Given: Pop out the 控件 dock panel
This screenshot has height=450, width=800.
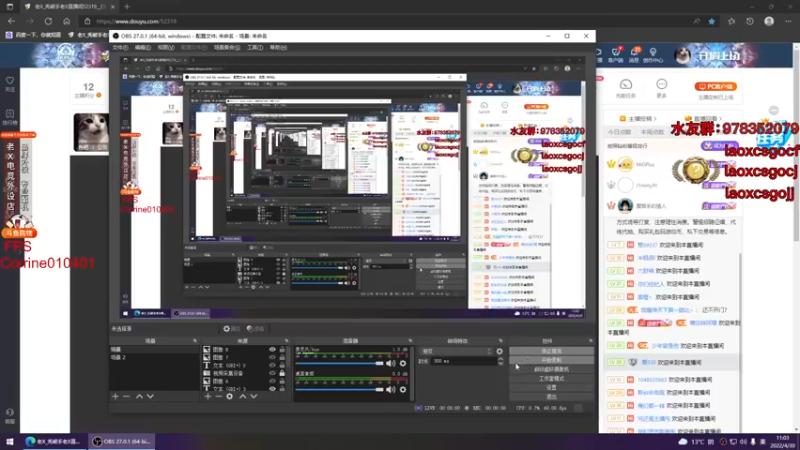Looking at the screenshot, I should pyautogui.click(x=591, y=341).
